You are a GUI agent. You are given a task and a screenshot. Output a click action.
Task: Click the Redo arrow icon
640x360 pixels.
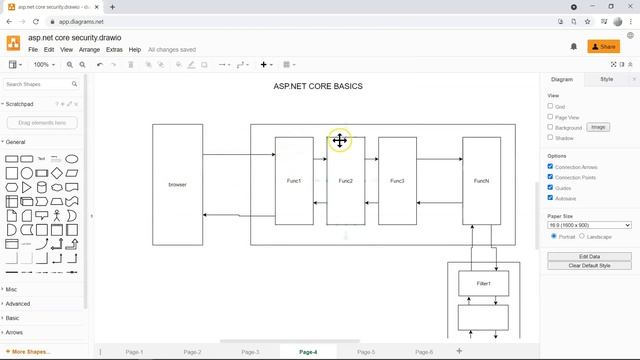pyautogui.click(x=113, y=64)
